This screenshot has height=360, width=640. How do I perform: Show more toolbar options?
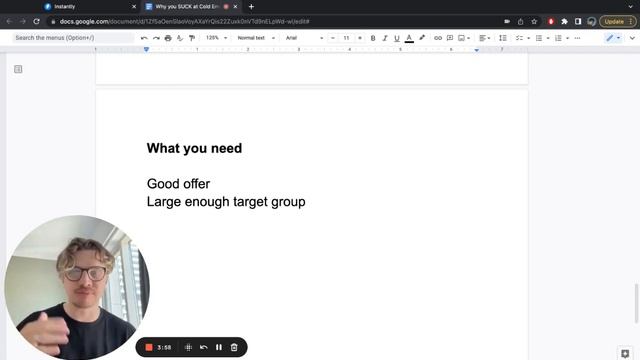click(x=577, y=38)
